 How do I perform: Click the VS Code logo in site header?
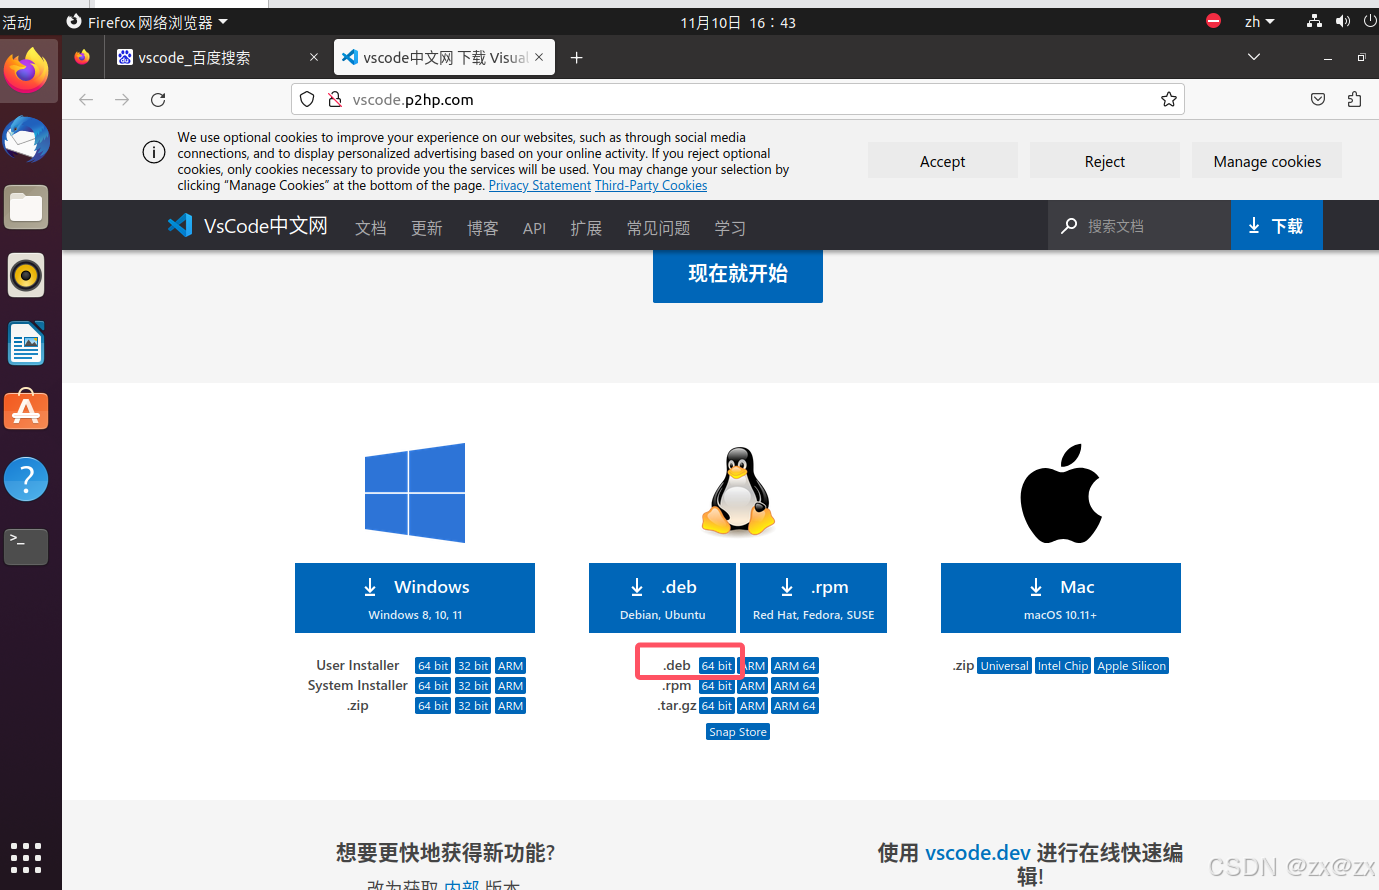click(180, 225)
